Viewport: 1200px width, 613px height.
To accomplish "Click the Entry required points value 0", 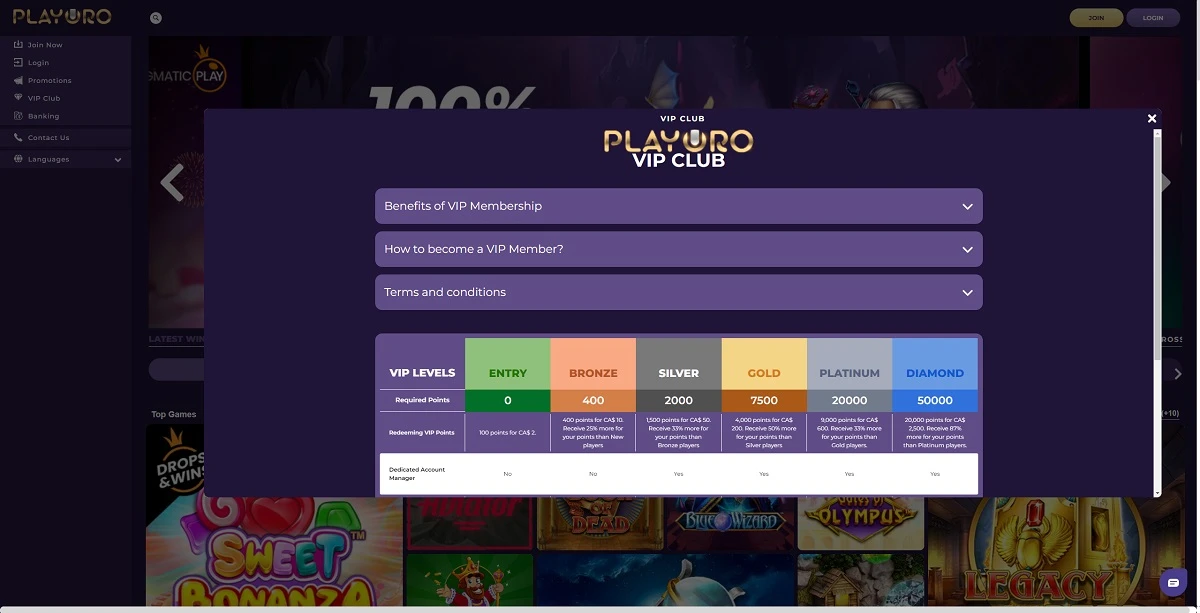I will pyautogui.click(x=508, y=400).
